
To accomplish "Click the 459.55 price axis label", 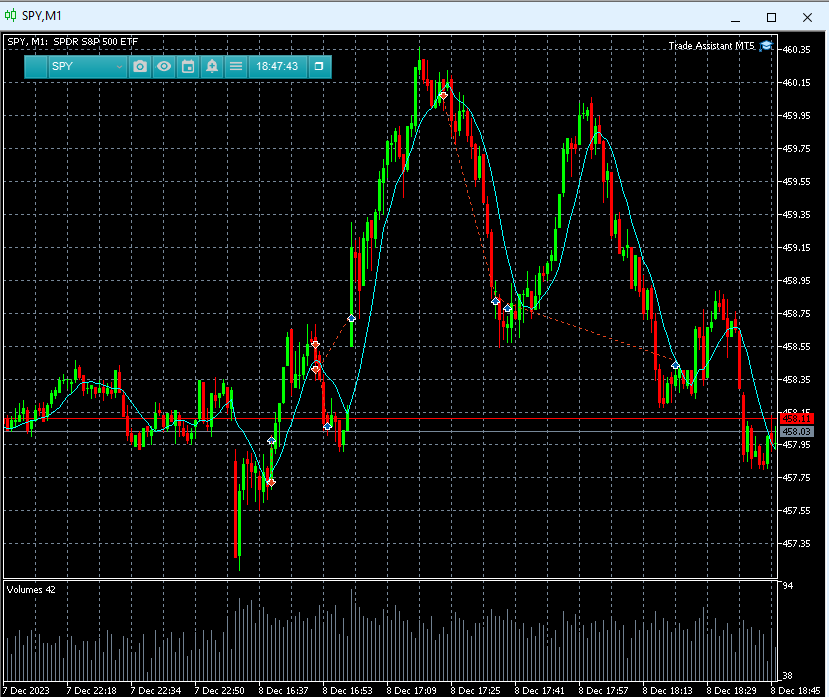I will click(796, 182).
